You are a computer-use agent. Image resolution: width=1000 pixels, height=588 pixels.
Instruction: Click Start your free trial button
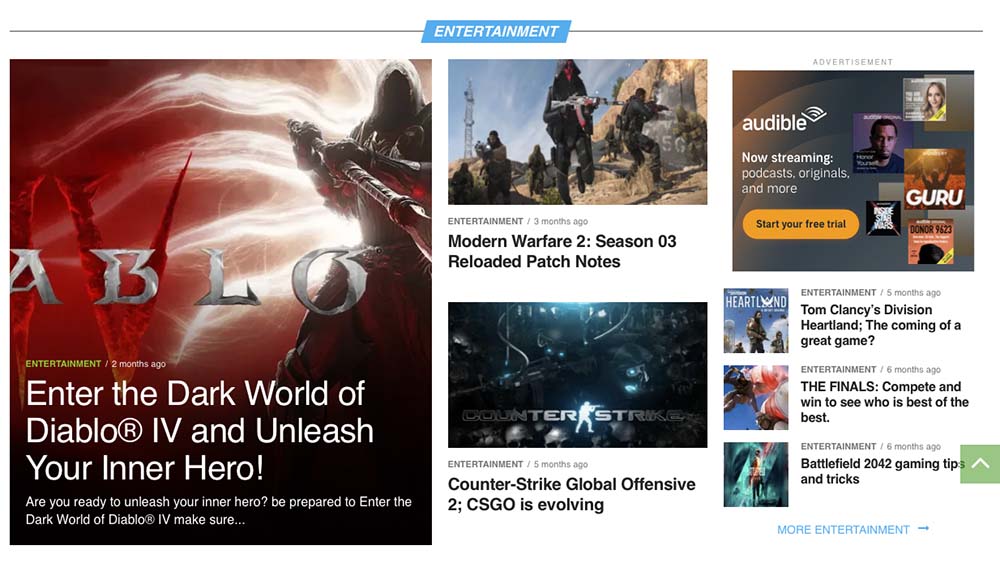click(x=800, y=224)
